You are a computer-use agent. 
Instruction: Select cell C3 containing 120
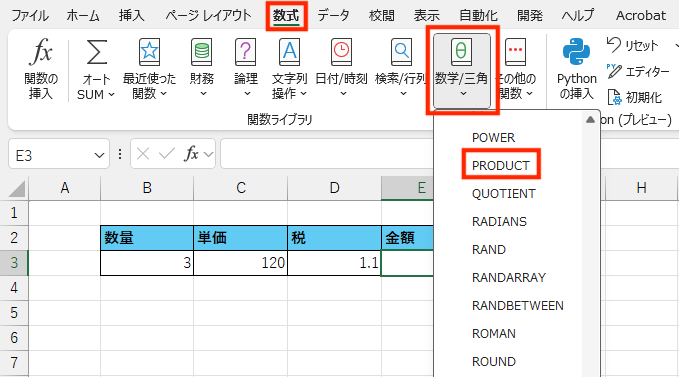click(x=240, y=263)
